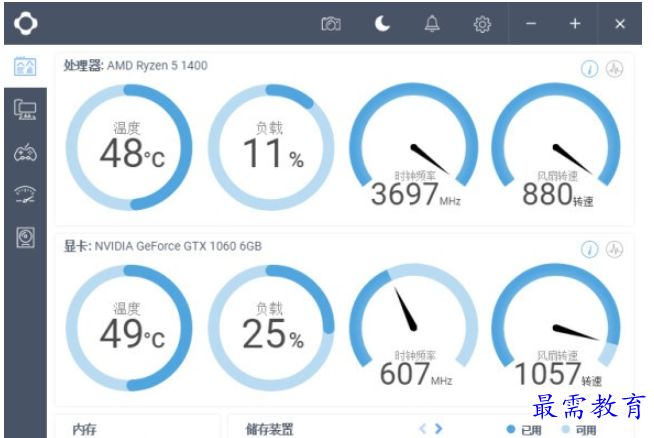Open graphics card activity graph icon
Image resolution: width=654 pixels, height=438 pixels.
pyautogui.click(x=614, y=249)
